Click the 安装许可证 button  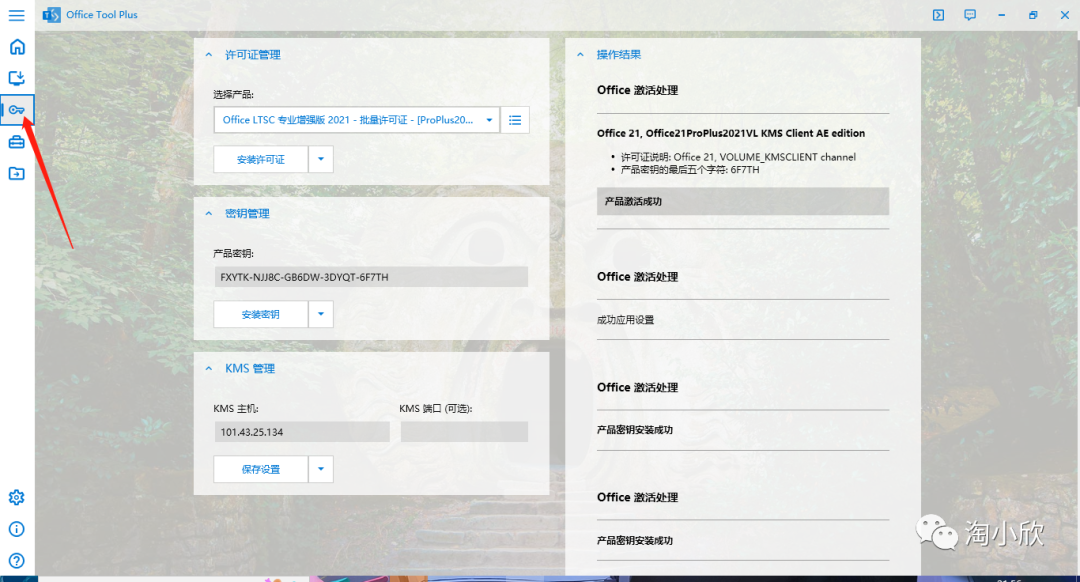point(260,159)
